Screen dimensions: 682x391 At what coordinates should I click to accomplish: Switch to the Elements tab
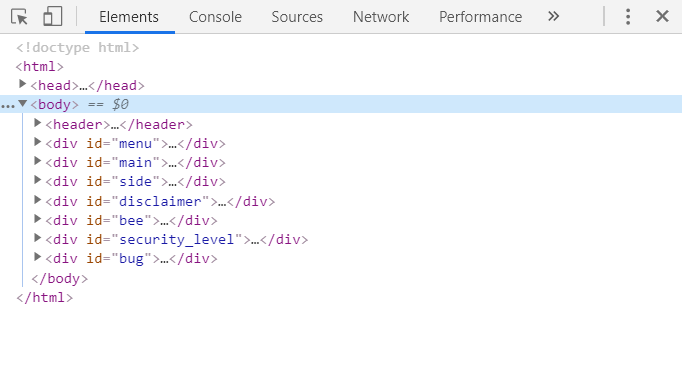[x=129, y=17]
